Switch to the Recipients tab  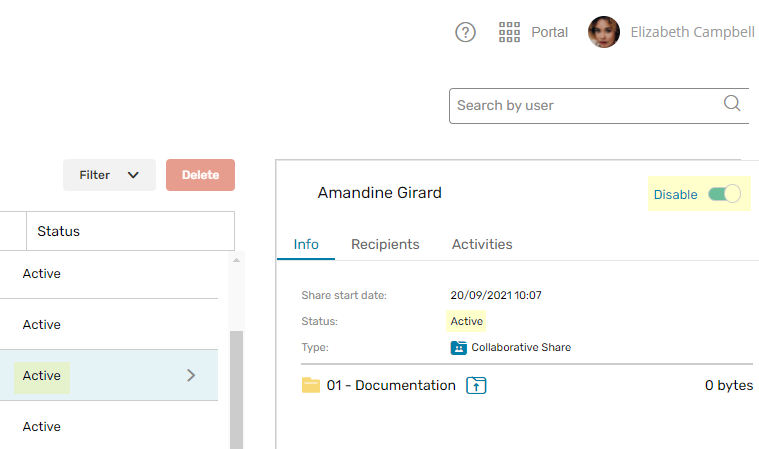[385, 244]
